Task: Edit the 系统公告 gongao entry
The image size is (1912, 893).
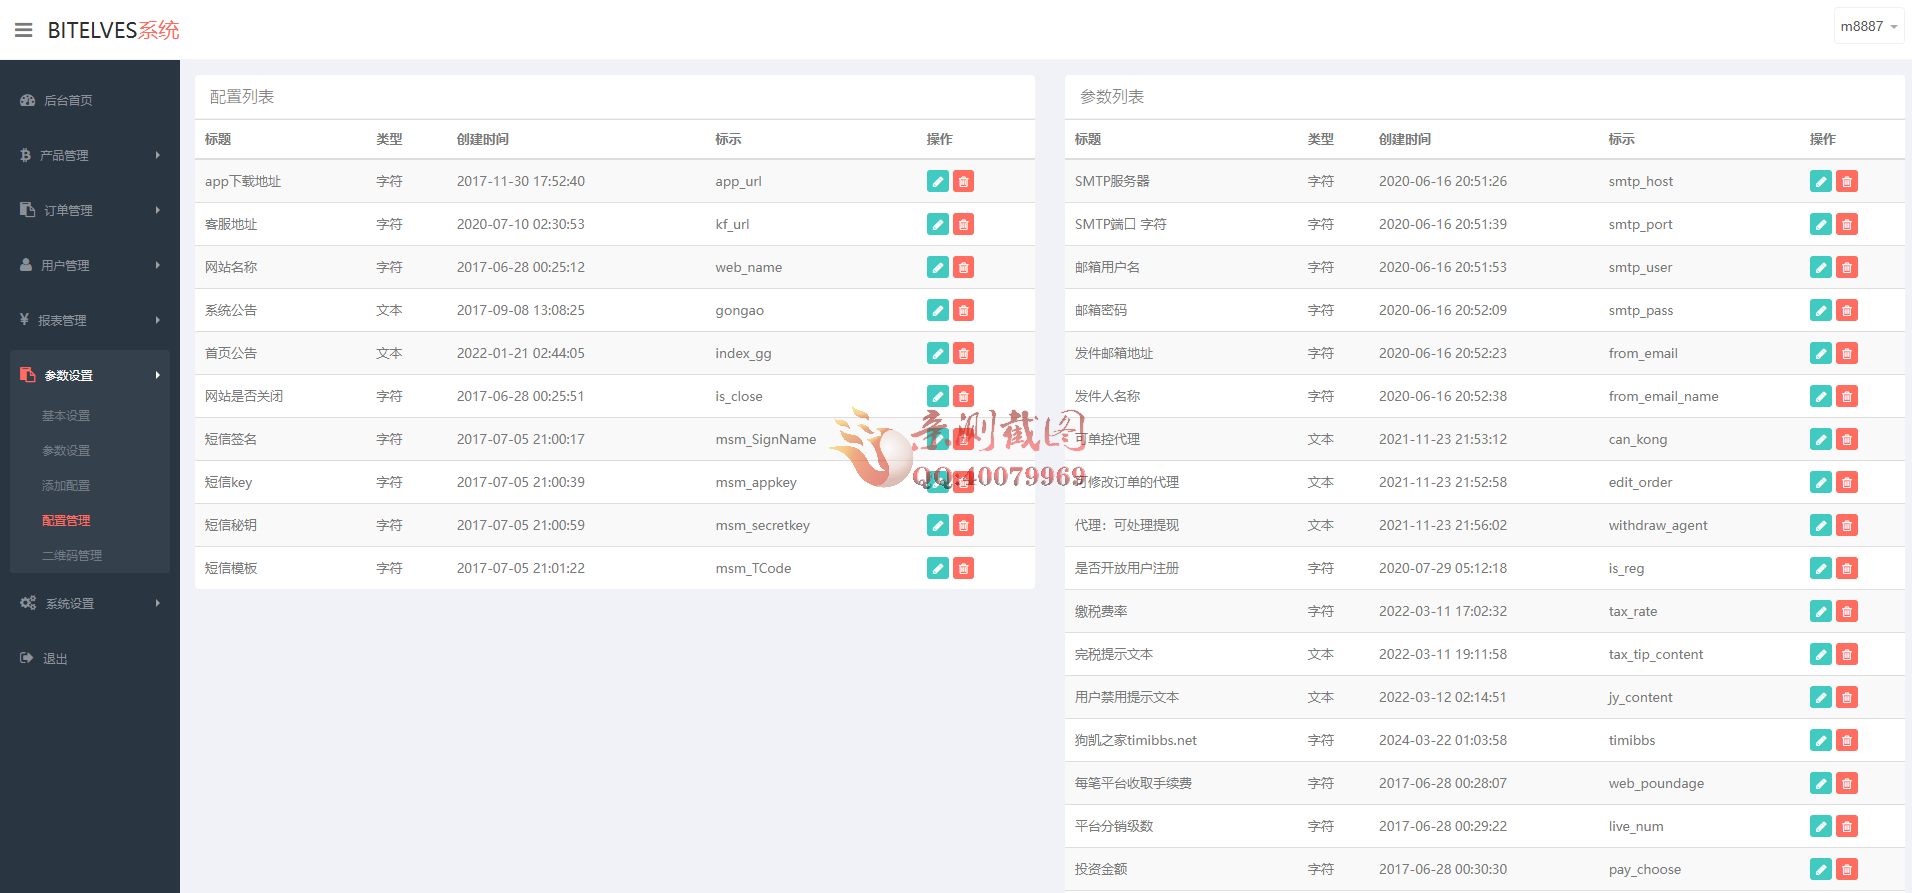Action: coord(937,310)
